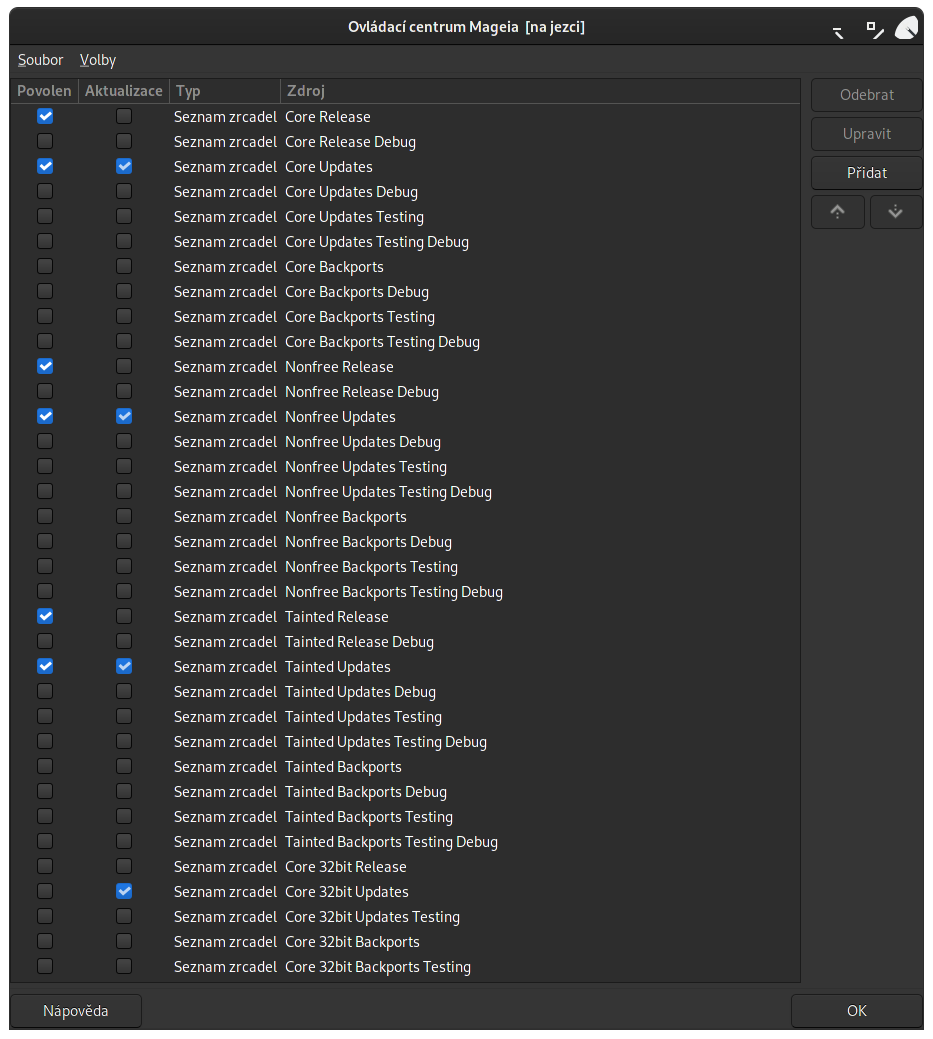Enable Aktualizace for Core Updates Testing
Viewport: 933px width, 1039px height.
(x=124, y=217)
